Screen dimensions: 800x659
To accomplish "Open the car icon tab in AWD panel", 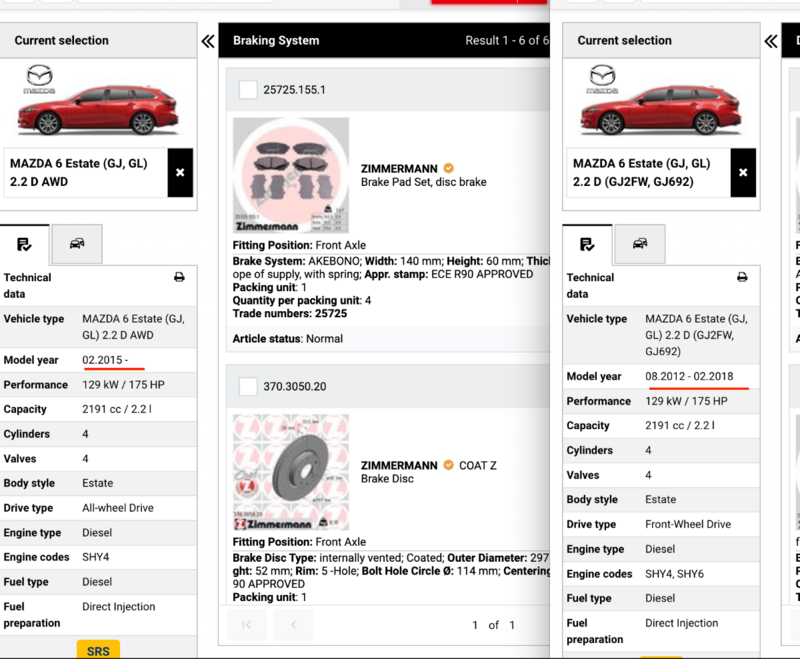I will coord(77,243).
